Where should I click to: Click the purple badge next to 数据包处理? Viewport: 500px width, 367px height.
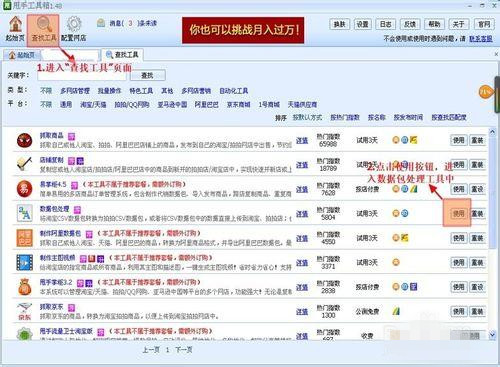[x=77, y=210]
